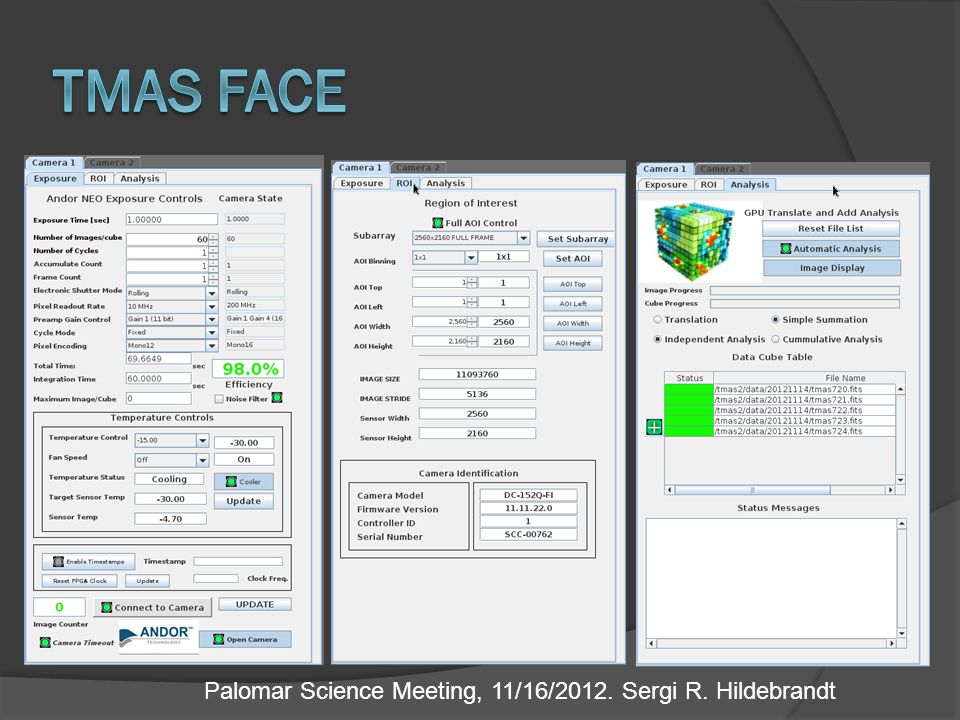Click the Cube Progress bar

[804, 303]
